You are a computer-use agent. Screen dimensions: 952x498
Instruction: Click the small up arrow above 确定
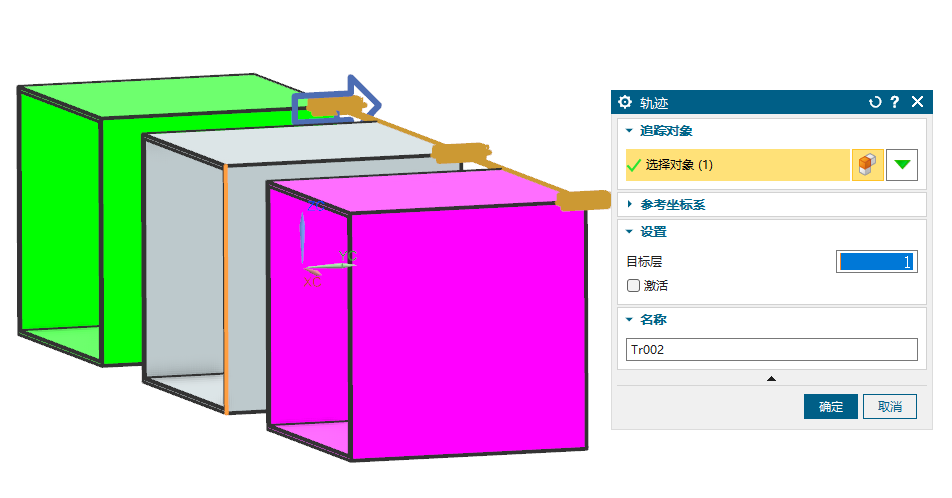click(x=771, y=379)
